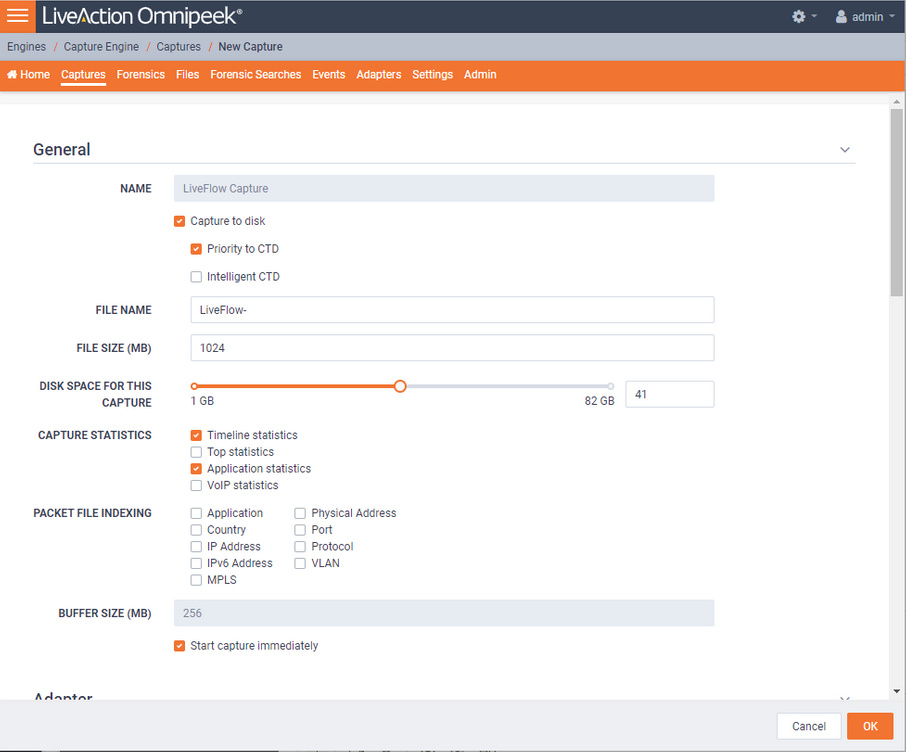Open the Admin tab
906x752 pixels.
click(x=480, y=75)
